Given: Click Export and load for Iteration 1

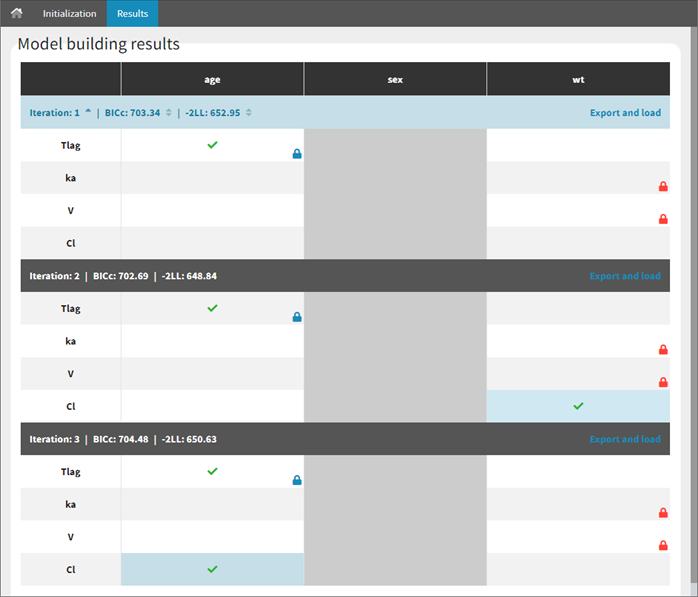Looking at the screenshot, I should [625, 113].
